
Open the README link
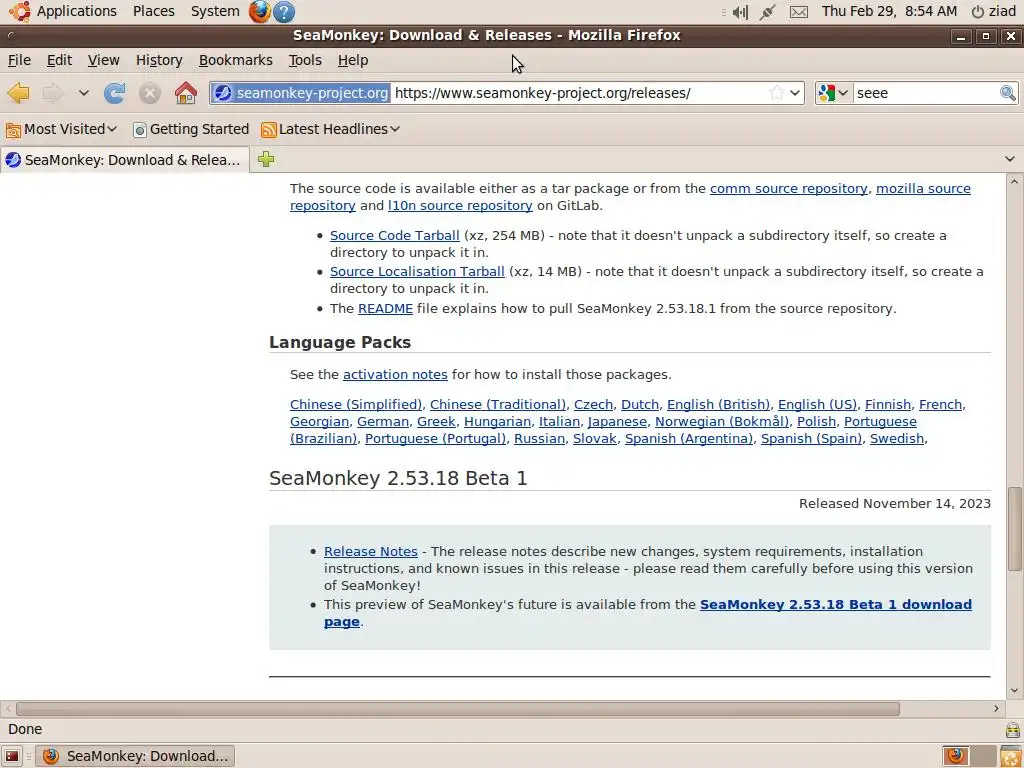[385, 309]
